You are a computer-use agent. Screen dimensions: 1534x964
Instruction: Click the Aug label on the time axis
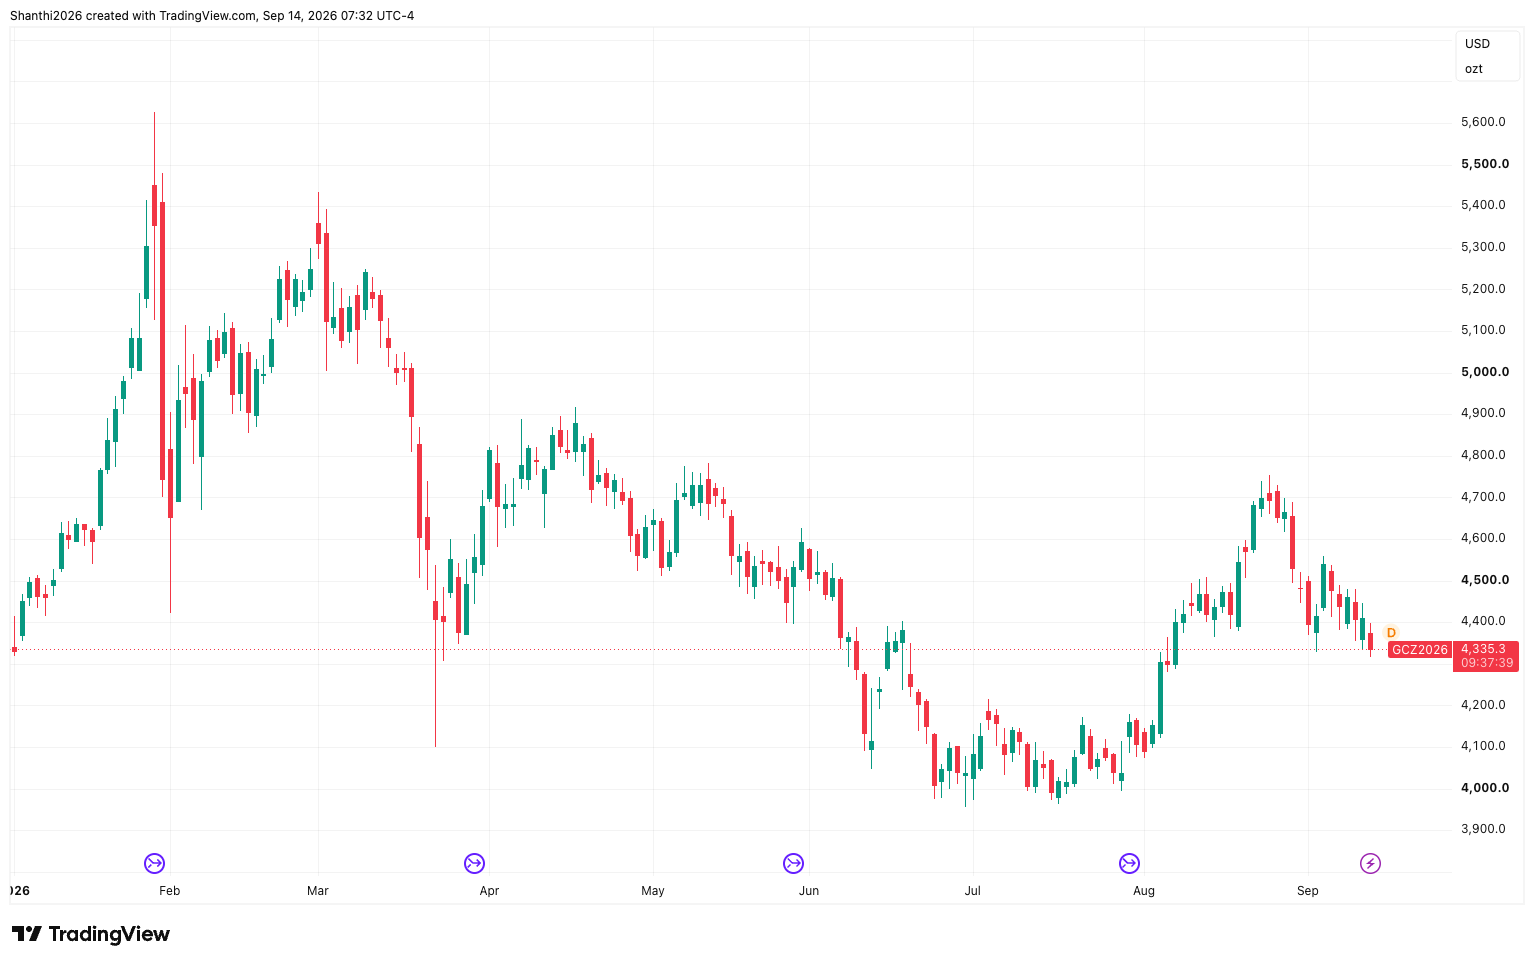click(1144, 891)
